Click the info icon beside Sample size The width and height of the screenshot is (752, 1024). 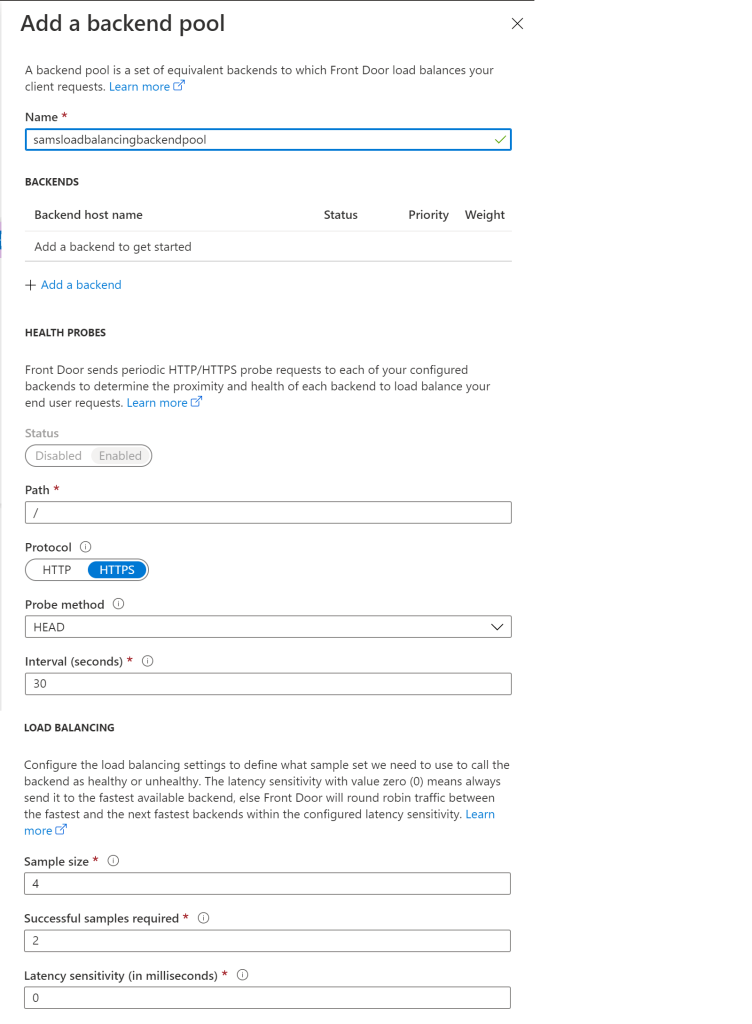tap(113, 861)
